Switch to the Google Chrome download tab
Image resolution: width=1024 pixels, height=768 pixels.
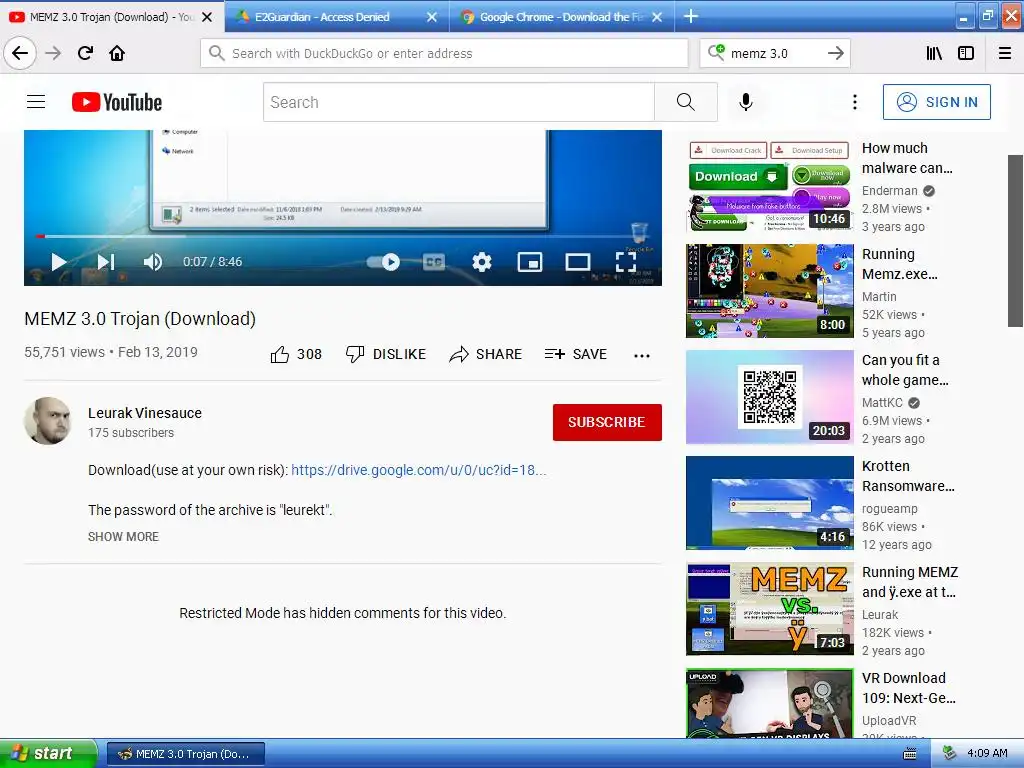click(x=562, y=17)
